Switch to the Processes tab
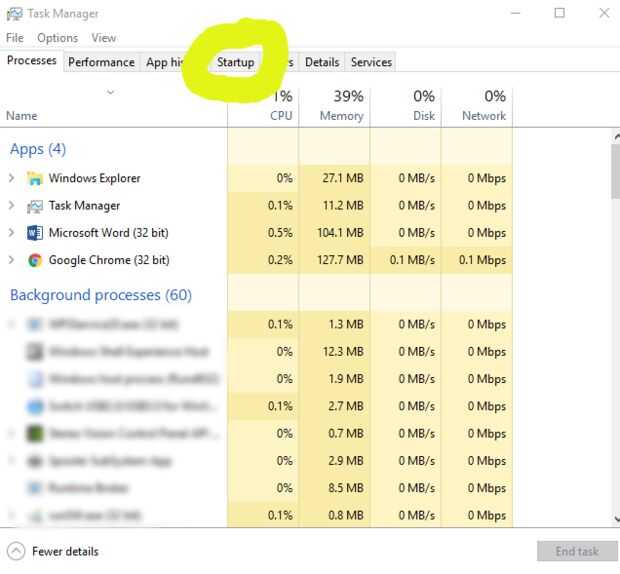 coord(32,60)
